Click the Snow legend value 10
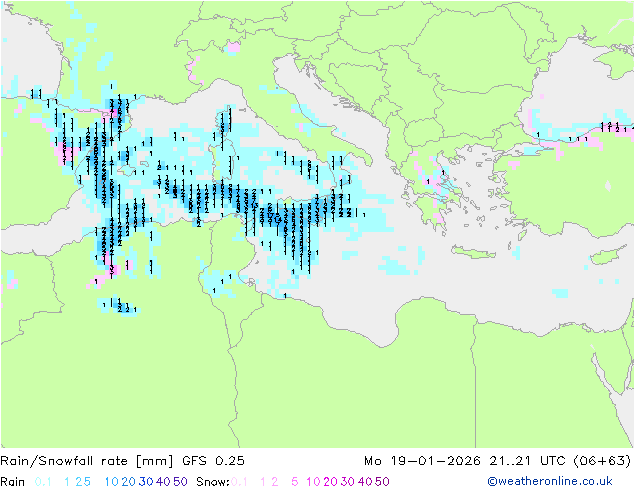Viewport: 634px width, 490px height. [313, 482]
